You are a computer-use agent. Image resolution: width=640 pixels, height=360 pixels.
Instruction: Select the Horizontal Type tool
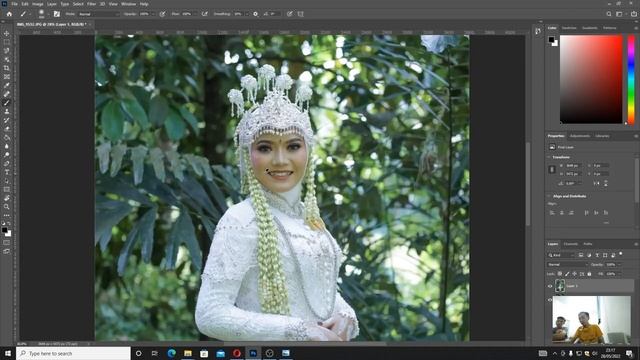[x=7, y=172]
